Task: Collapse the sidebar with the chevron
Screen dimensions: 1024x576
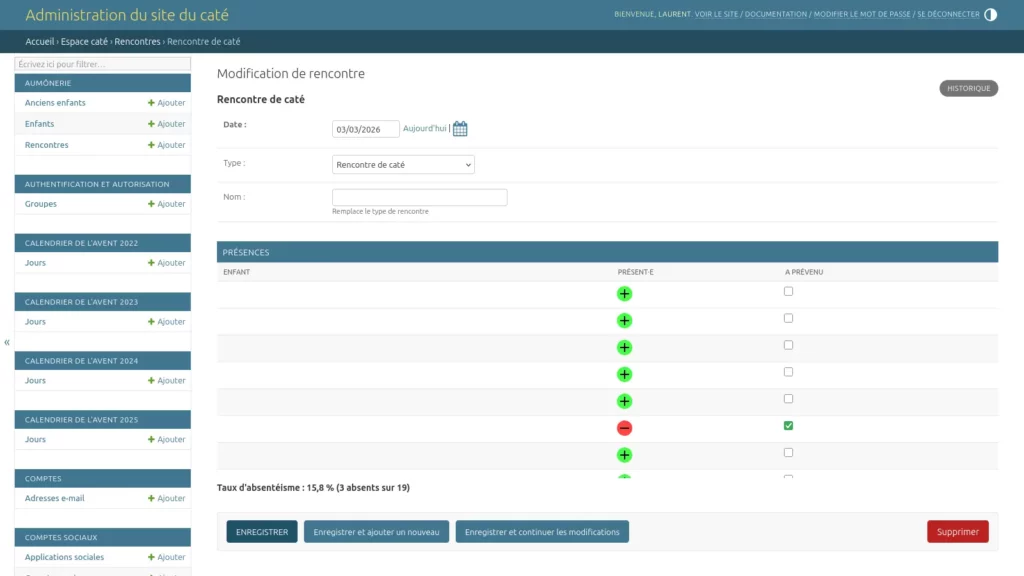Action: [x=6, y=342]
